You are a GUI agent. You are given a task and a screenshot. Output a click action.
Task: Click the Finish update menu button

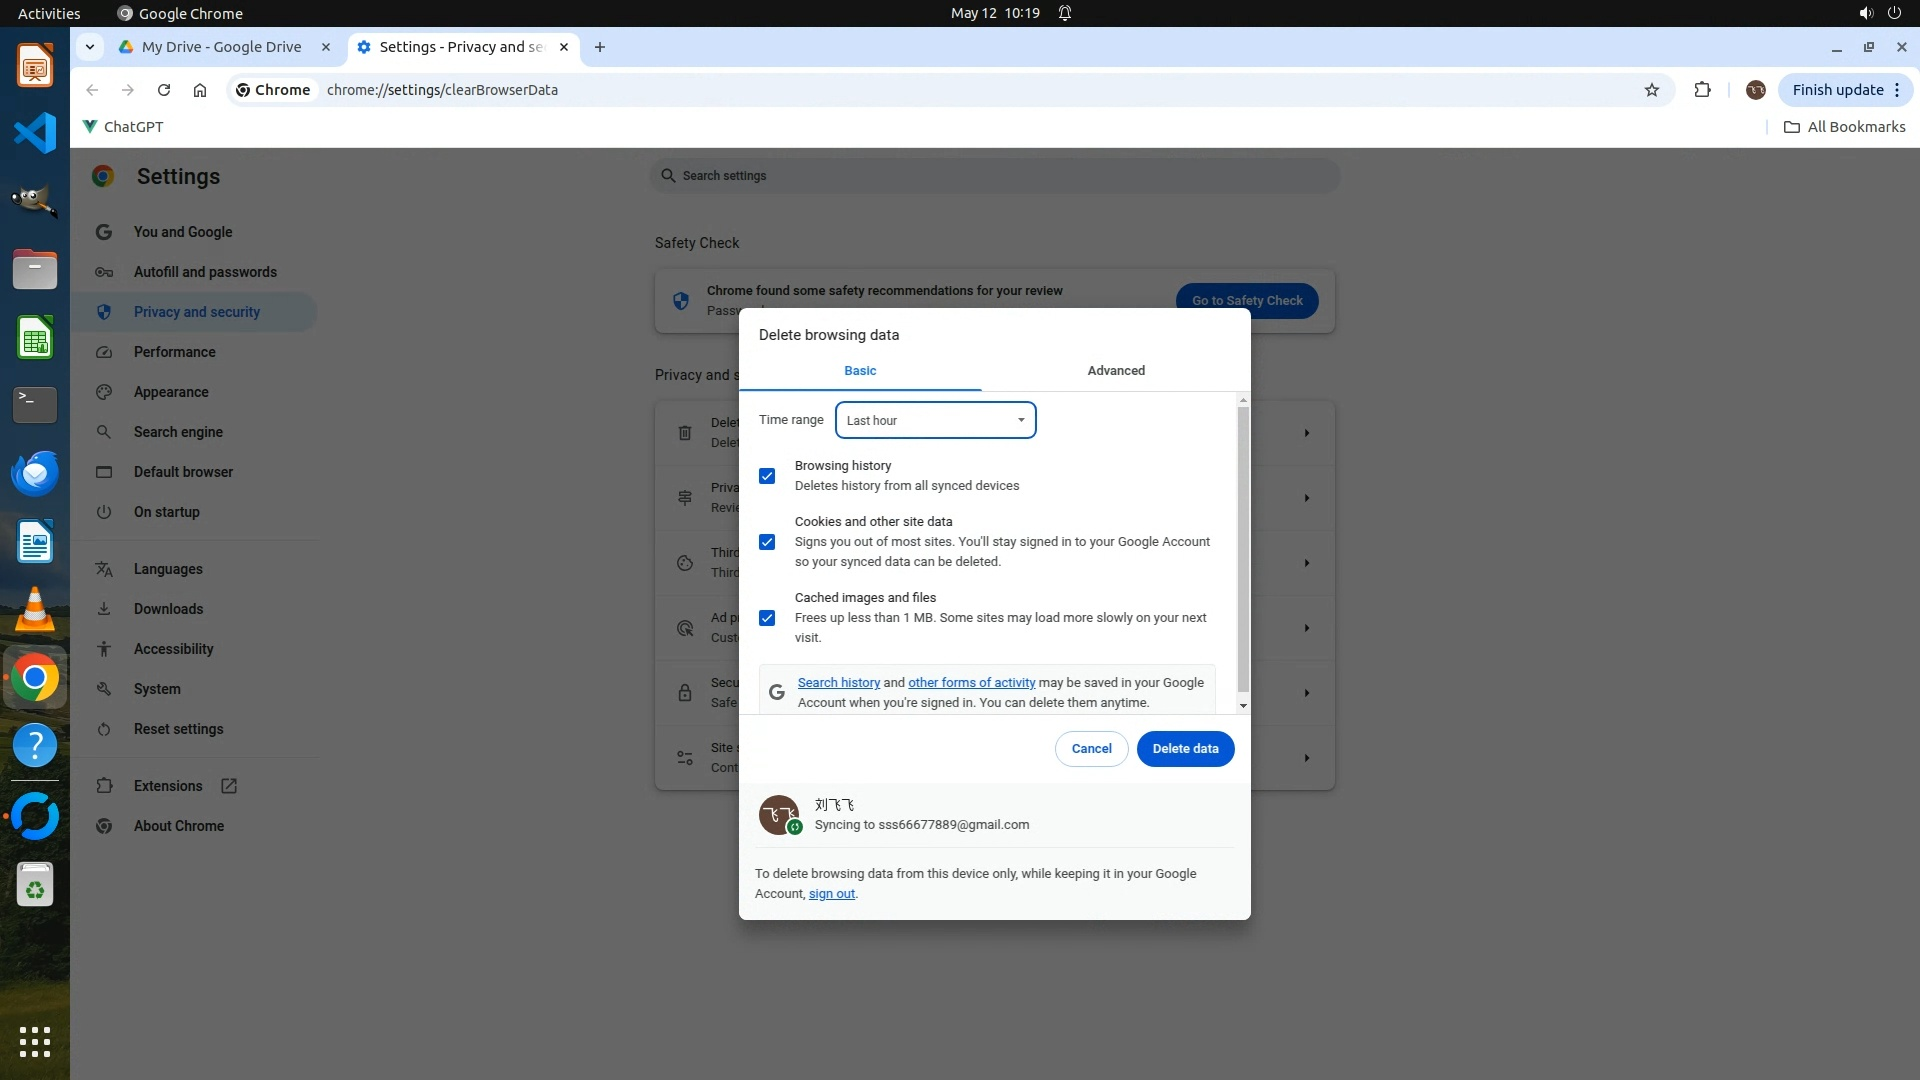click(x=1845, y=90)
